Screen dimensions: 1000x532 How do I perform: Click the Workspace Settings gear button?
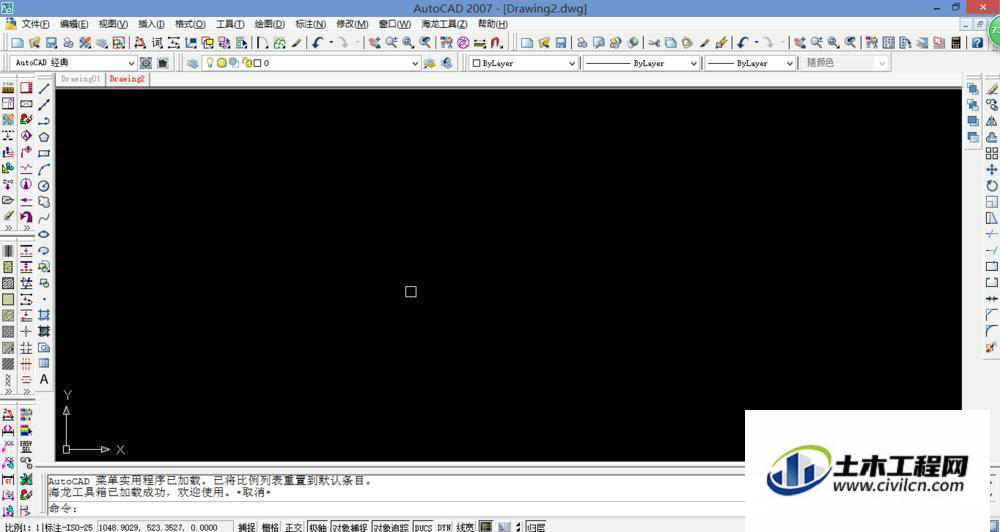coord(146,63)
